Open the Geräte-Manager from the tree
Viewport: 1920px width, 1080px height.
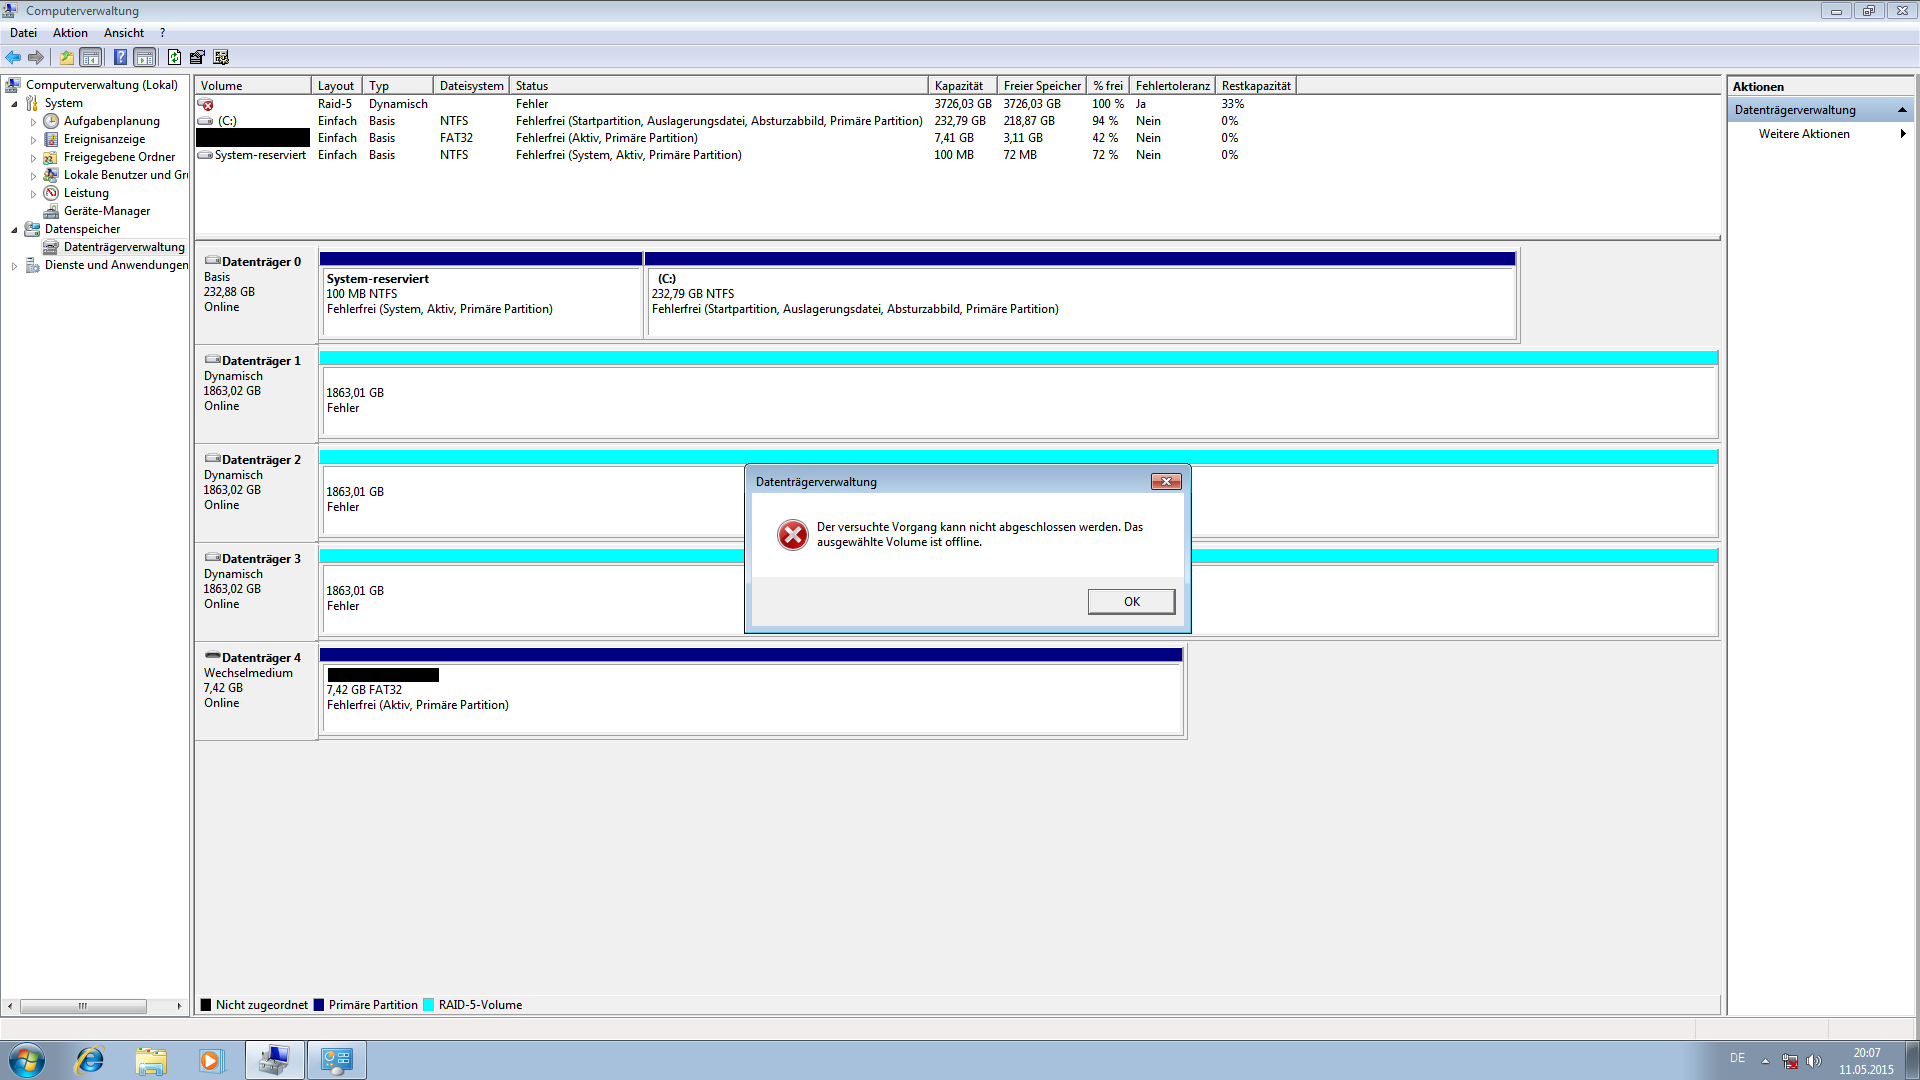tap(106, 211)
